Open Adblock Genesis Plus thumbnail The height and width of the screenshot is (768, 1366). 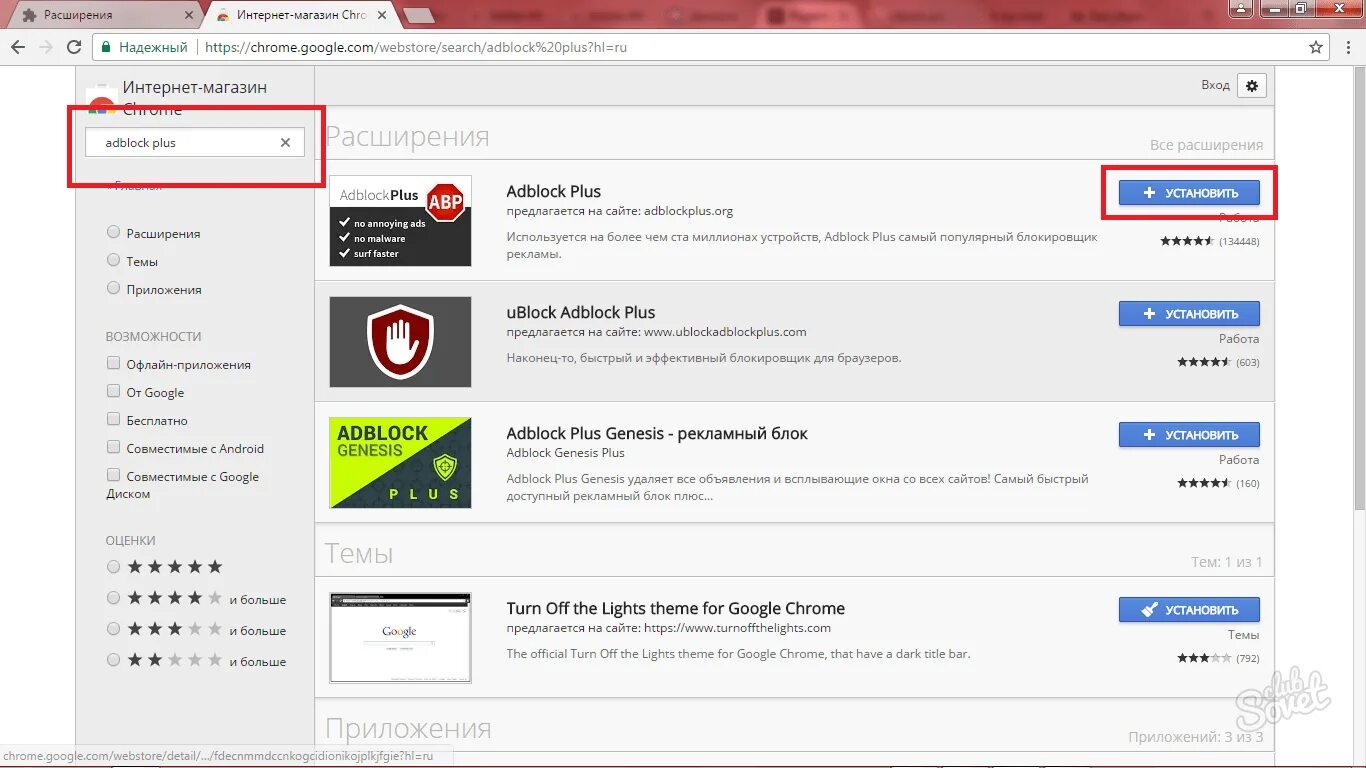pyautogui.click(x=400, y=463)
